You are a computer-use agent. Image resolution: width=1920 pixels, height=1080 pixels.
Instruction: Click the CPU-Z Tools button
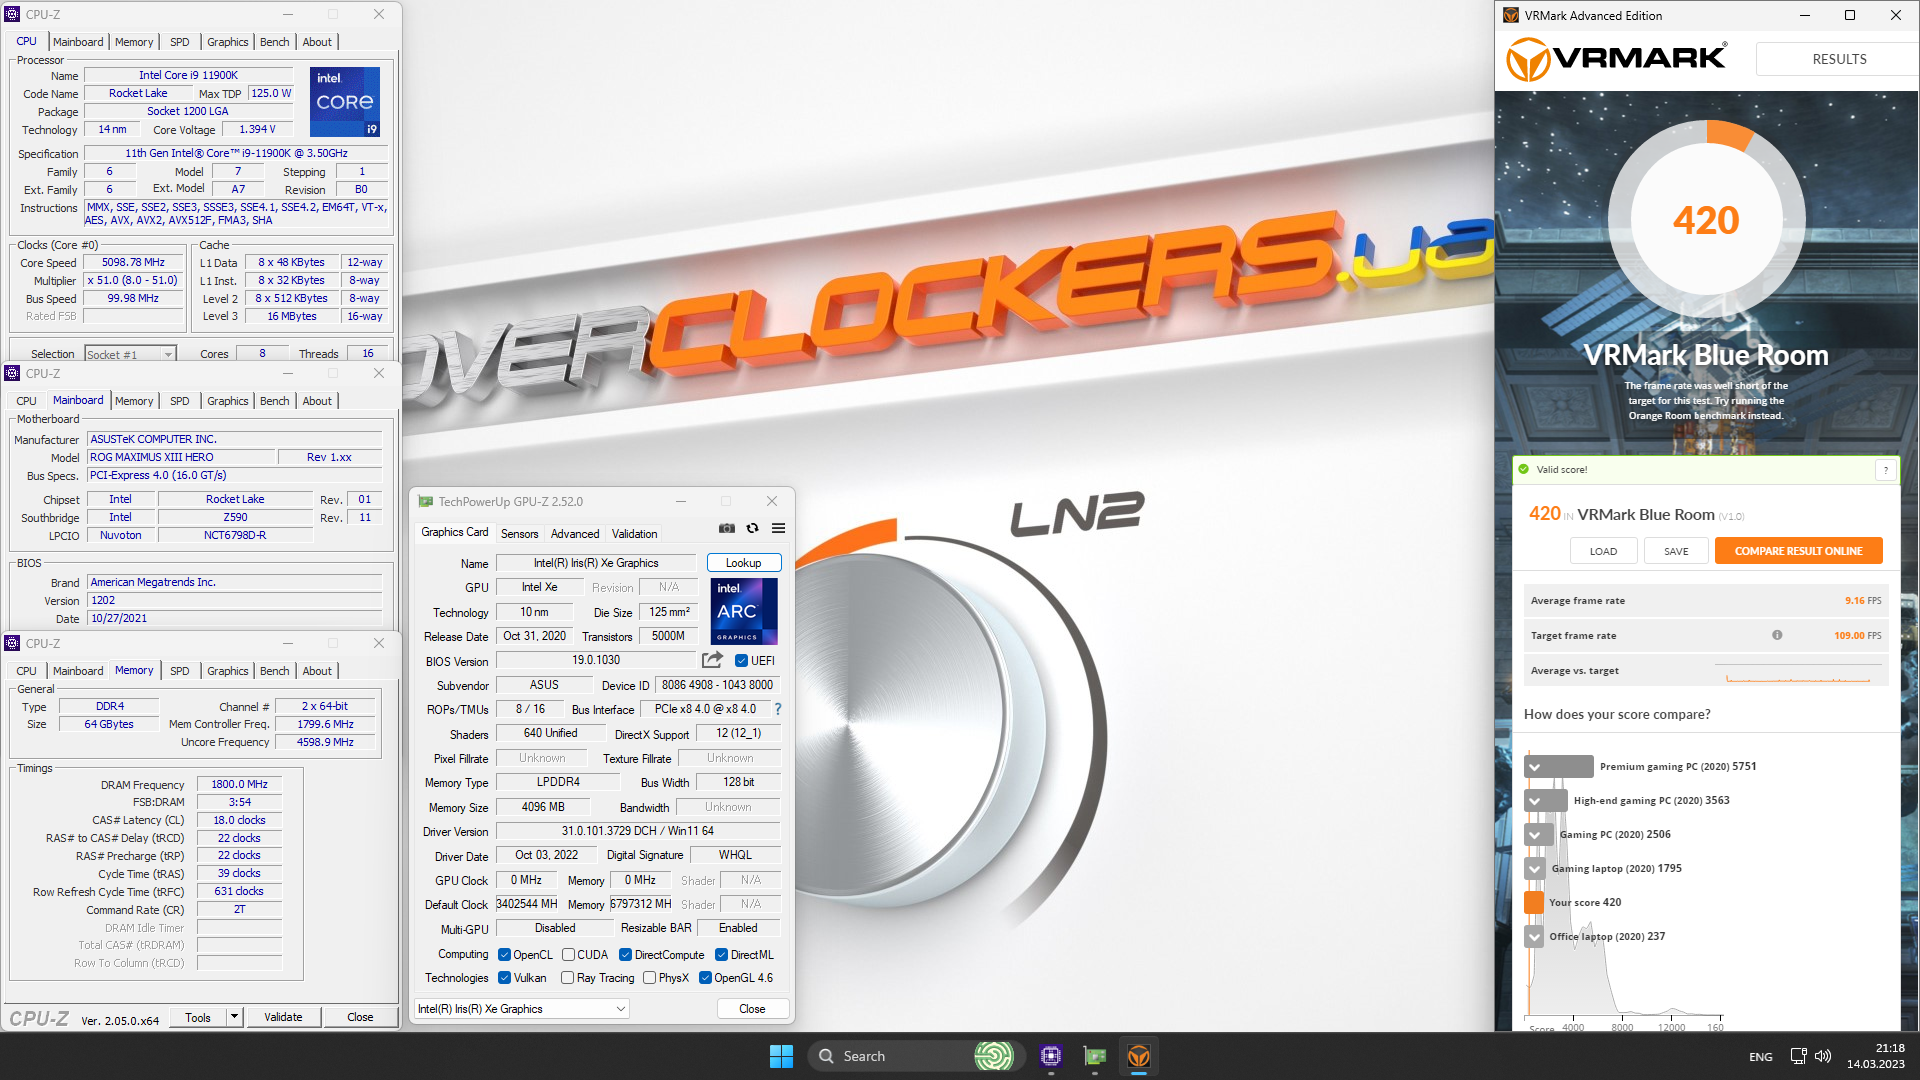point(198,1017)
